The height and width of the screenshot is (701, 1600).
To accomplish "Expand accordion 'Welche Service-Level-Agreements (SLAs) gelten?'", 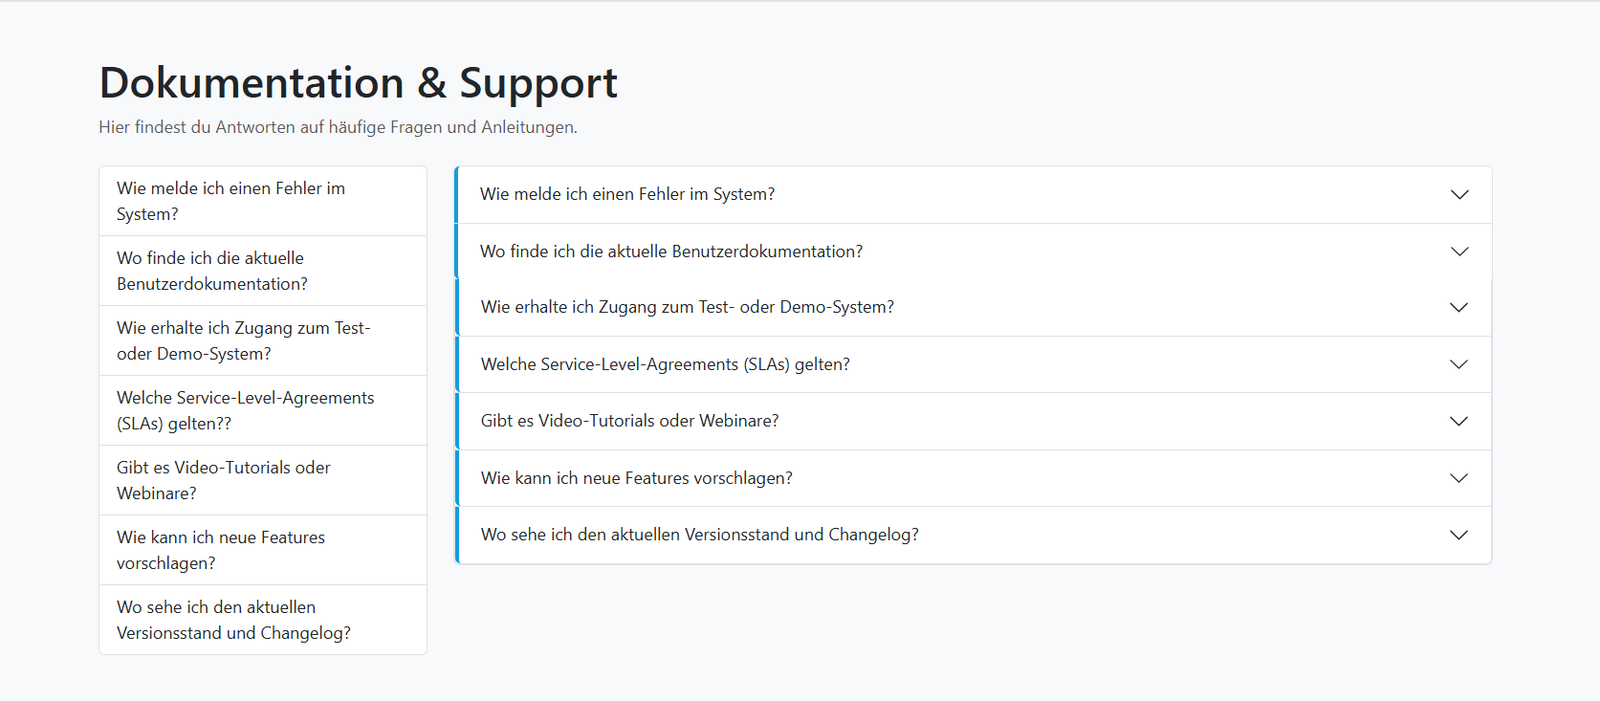I will (x=665, y=365).
